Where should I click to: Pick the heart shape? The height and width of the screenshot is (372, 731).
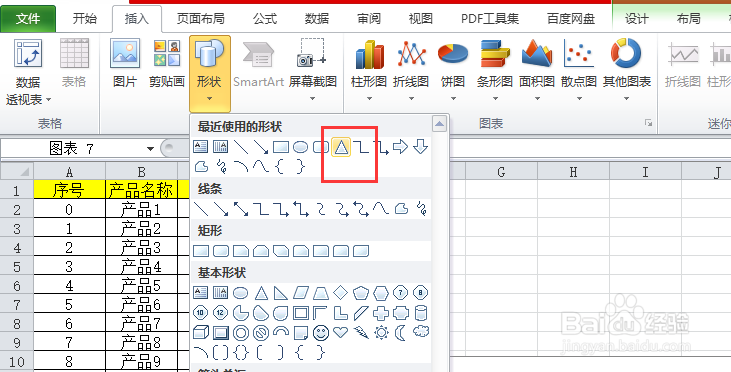[341, 333]
